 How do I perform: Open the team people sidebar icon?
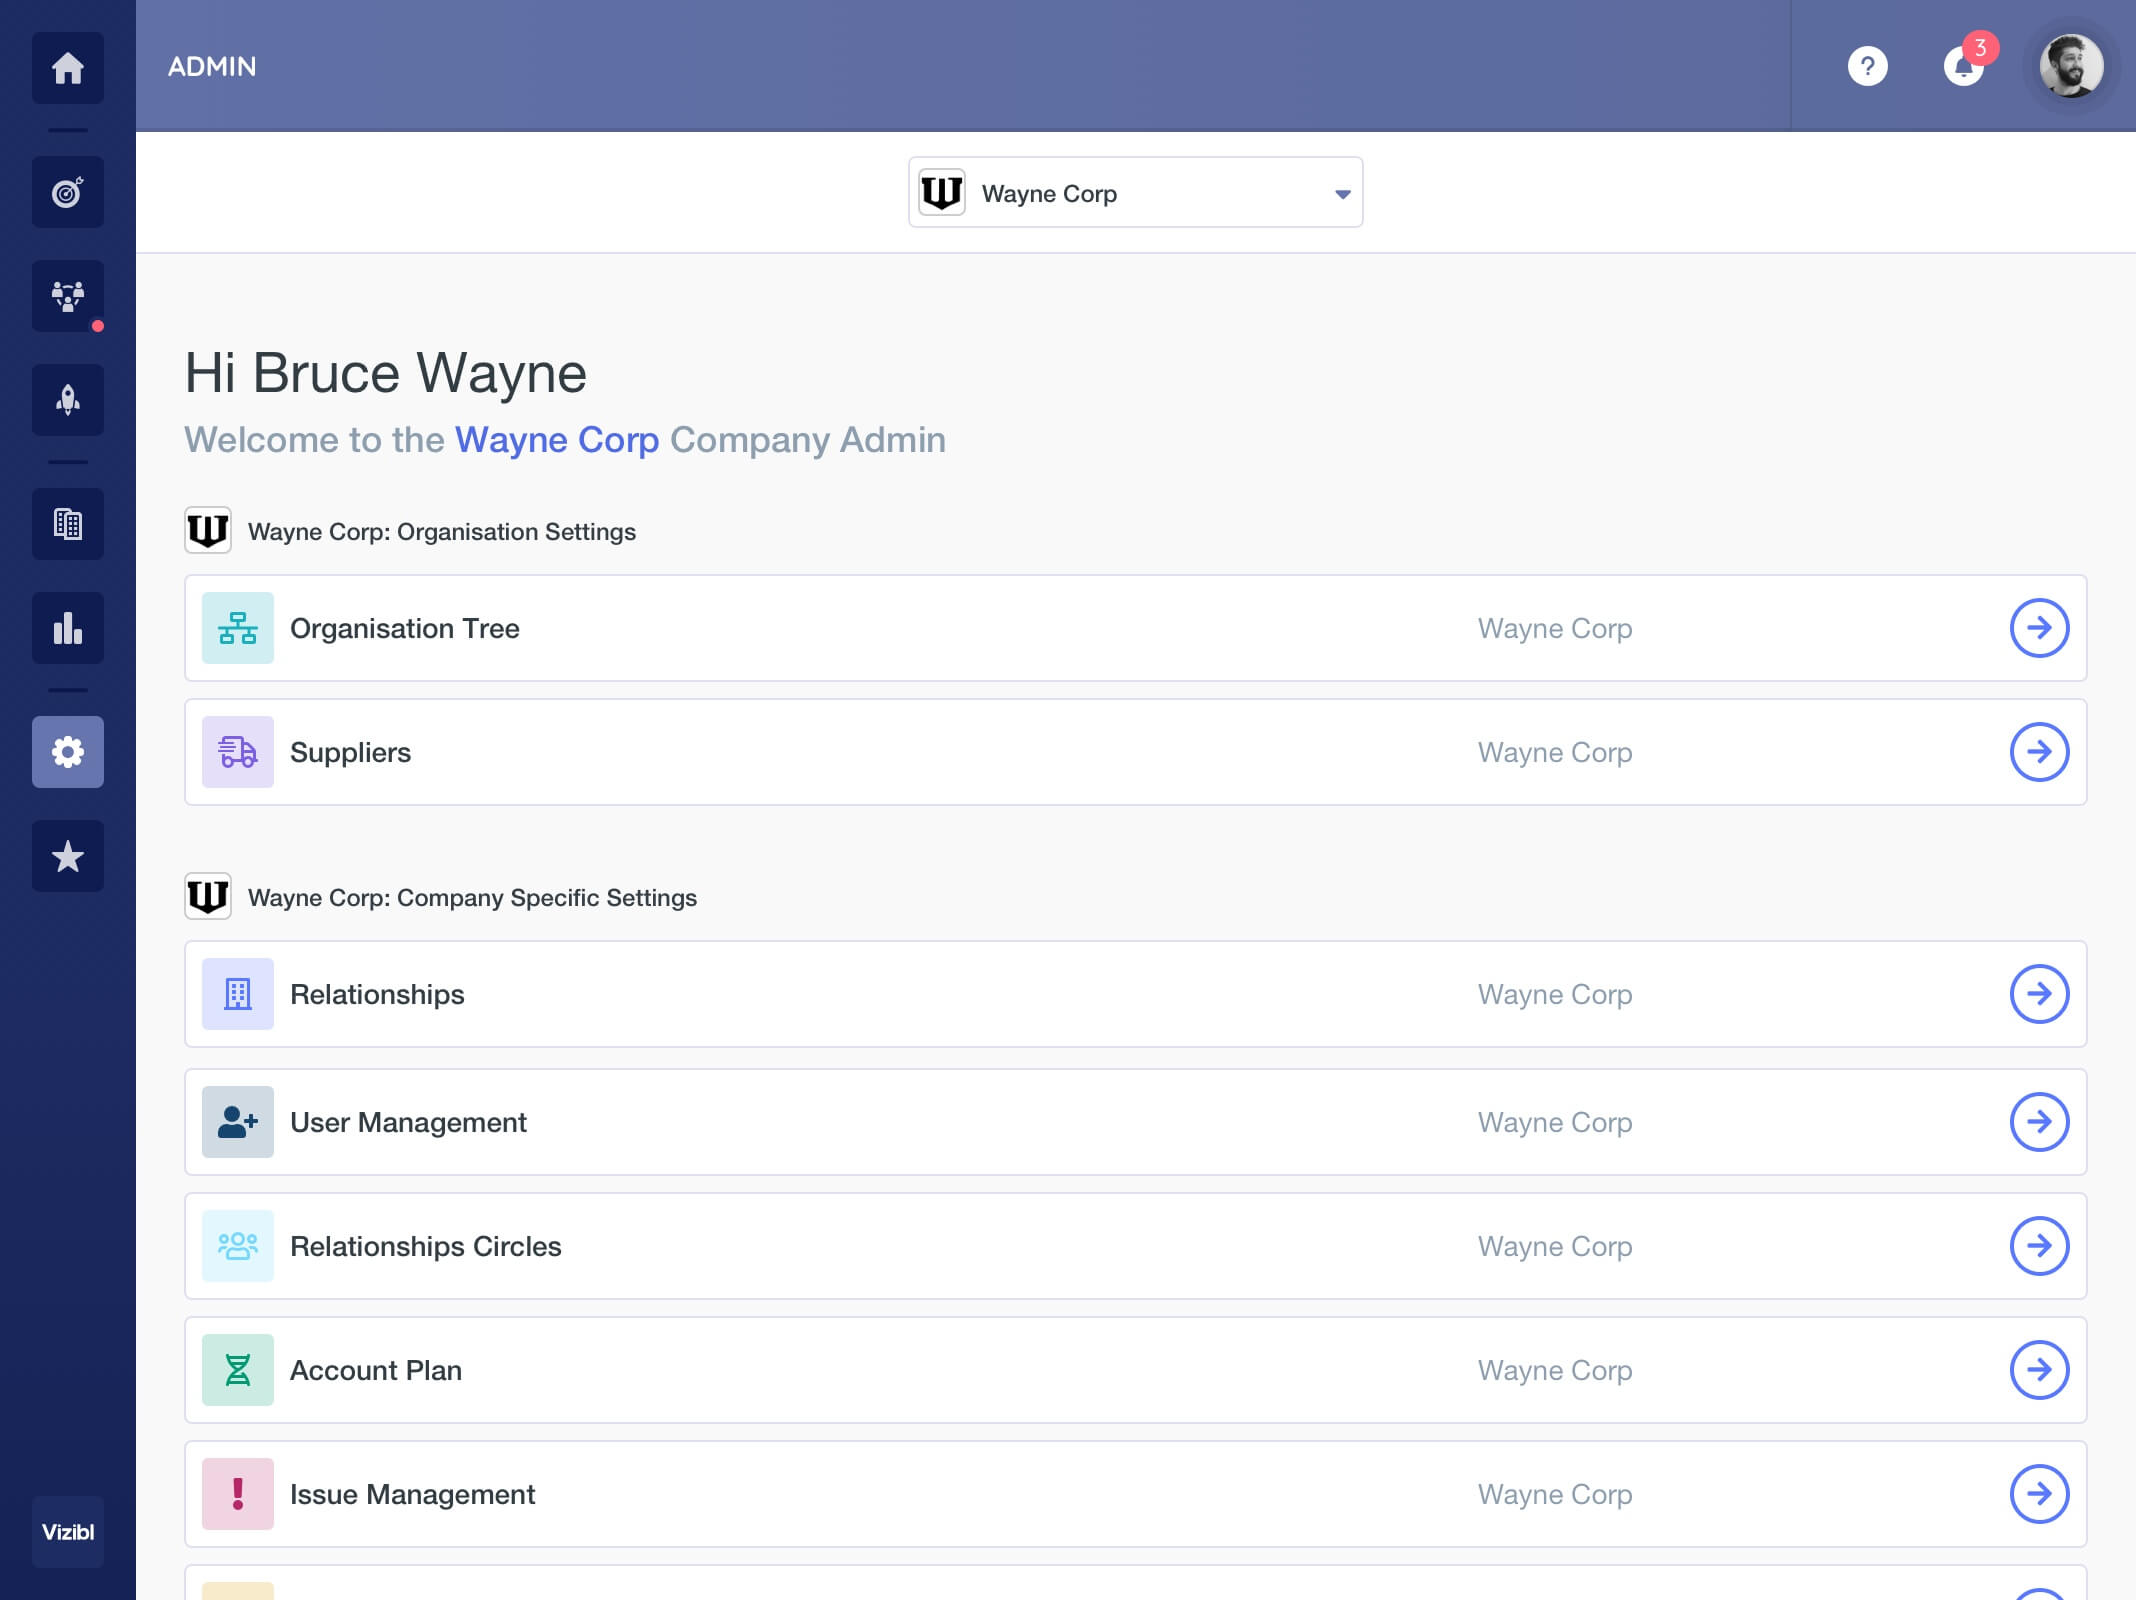[67, 296]
